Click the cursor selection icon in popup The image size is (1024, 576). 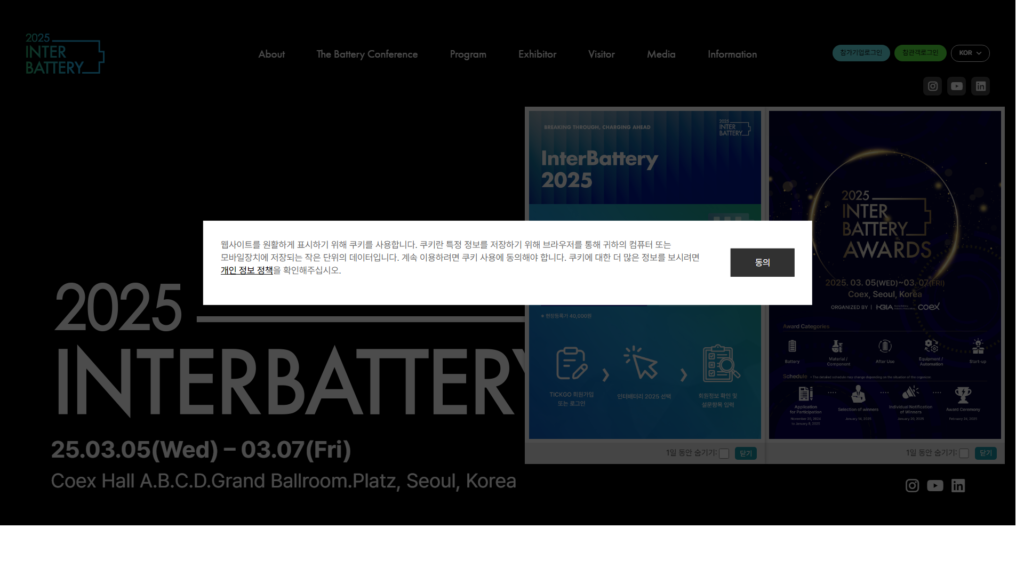641,362
